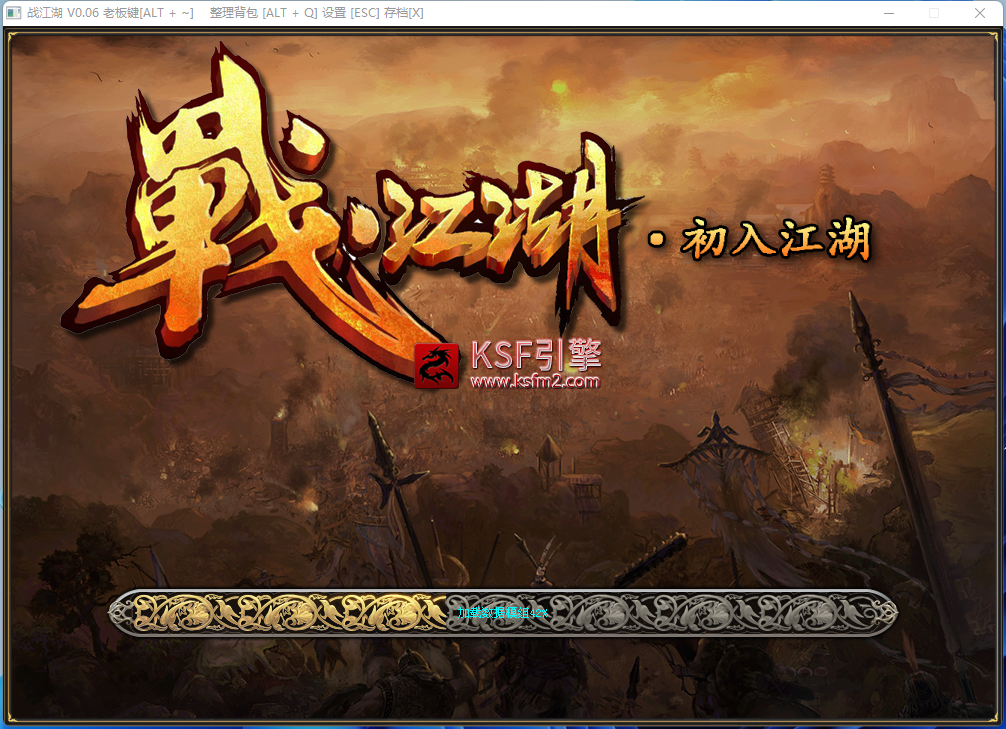
Task: Click the red KSF dragon engine logo
Action: (x=436, y=366)
